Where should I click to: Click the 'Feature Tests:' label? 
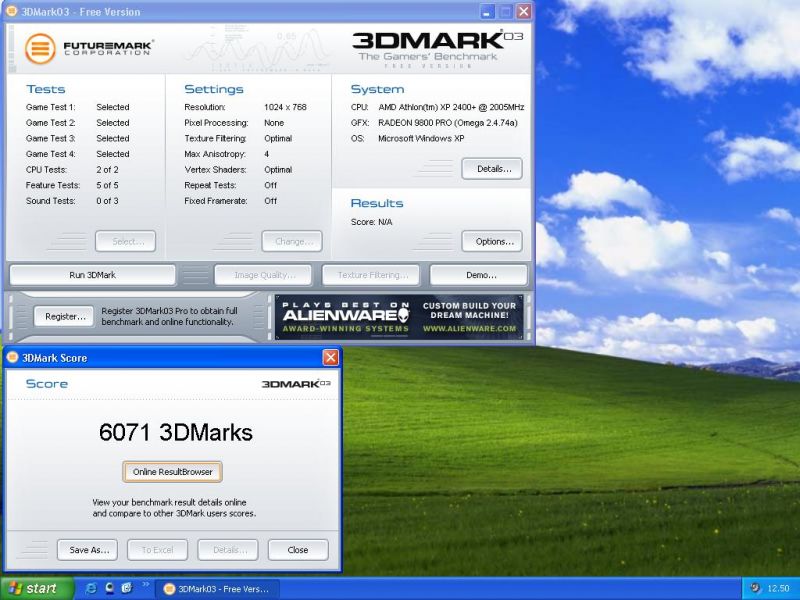coord(53,185)
